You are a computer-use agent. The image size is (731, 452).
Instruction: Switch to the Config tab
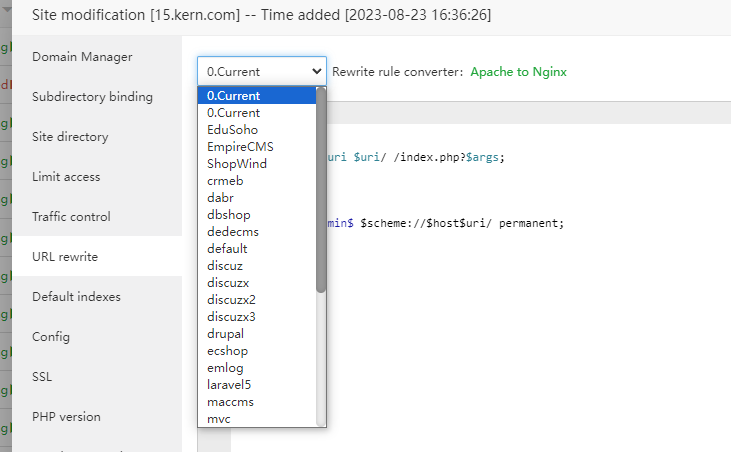coord(51,337)
